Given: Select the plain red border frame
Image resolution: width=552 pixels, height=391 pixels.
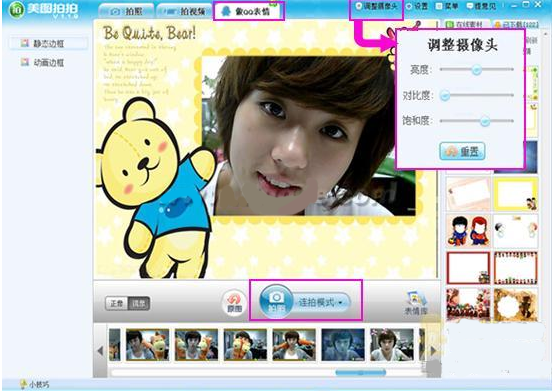Looking at the screenshot, I should point(468,268).
